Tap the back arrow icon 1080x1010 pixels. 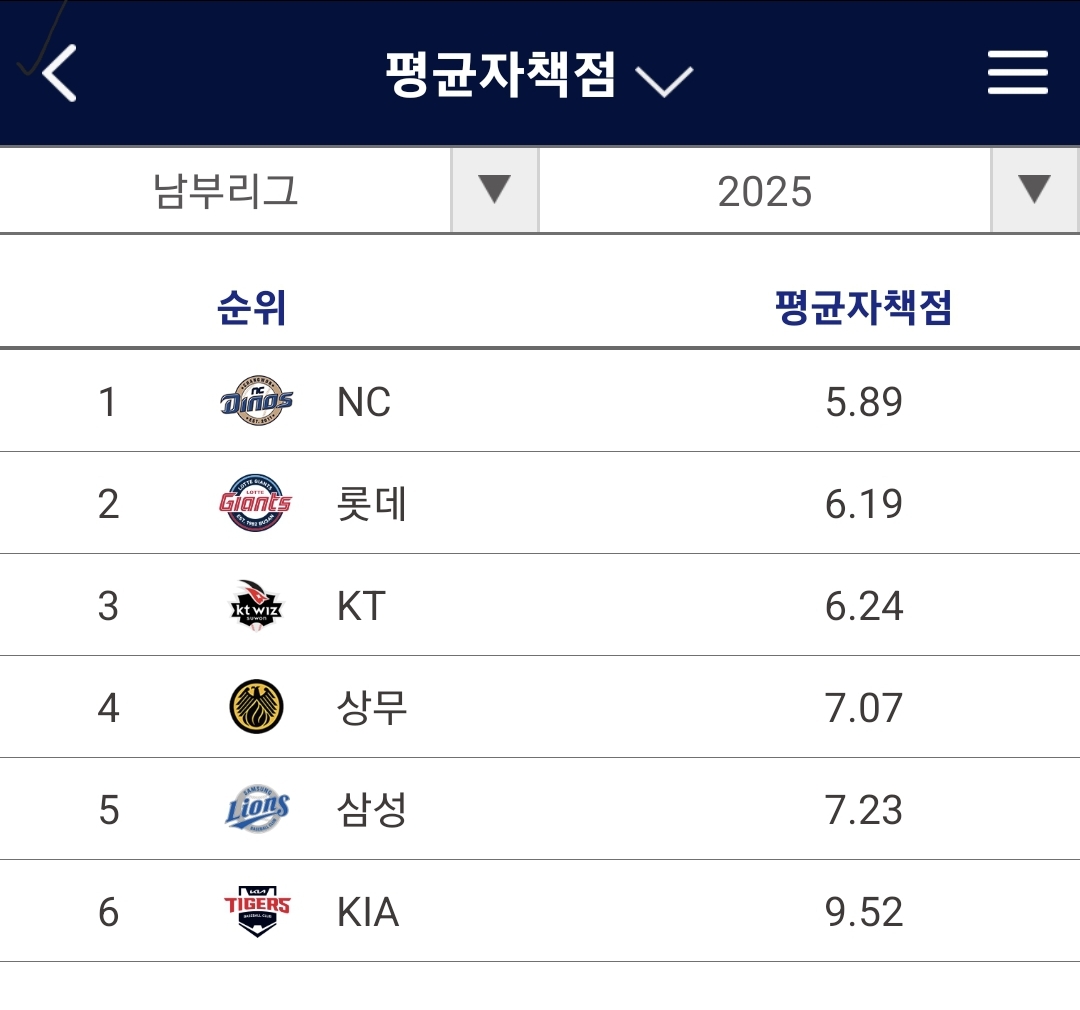60,74
